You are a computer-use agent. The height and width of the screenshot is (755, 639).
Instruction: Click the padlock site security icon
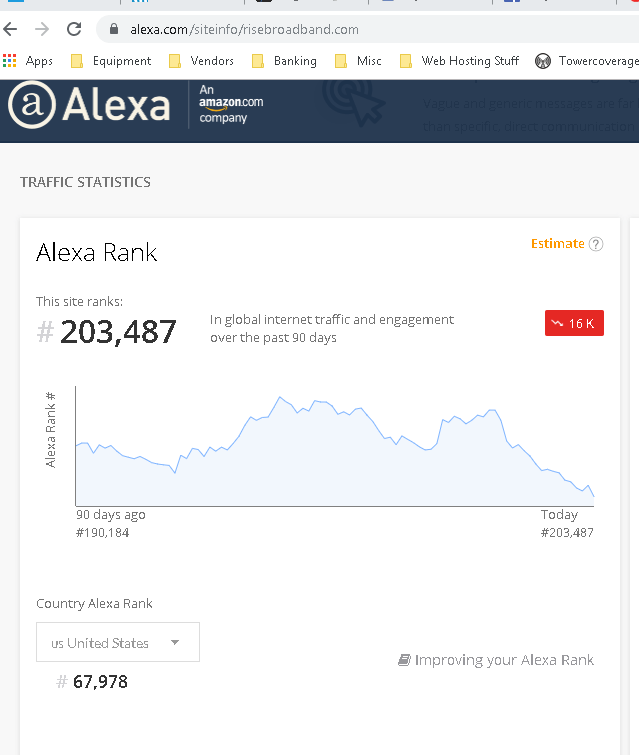(114, 29)
